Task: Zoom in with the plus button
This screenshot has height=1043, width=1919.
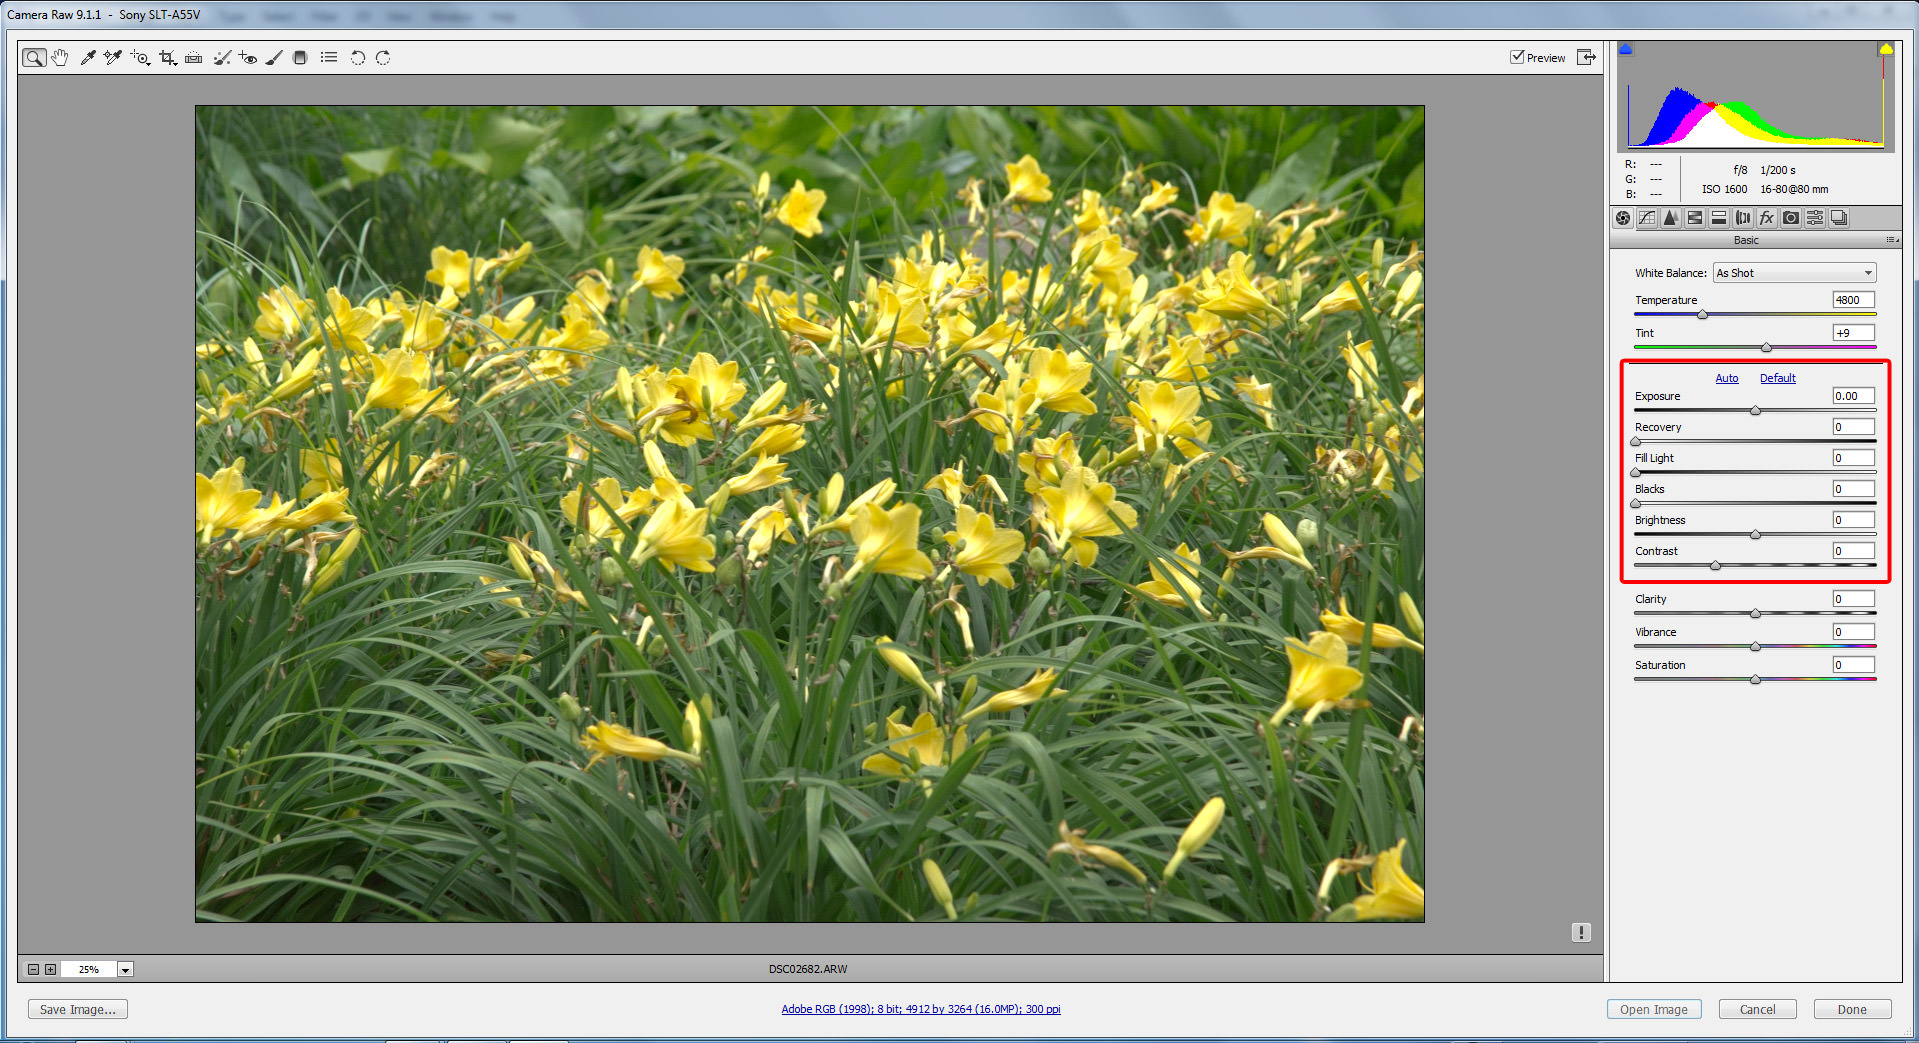Action: click(x=50, y=969)
